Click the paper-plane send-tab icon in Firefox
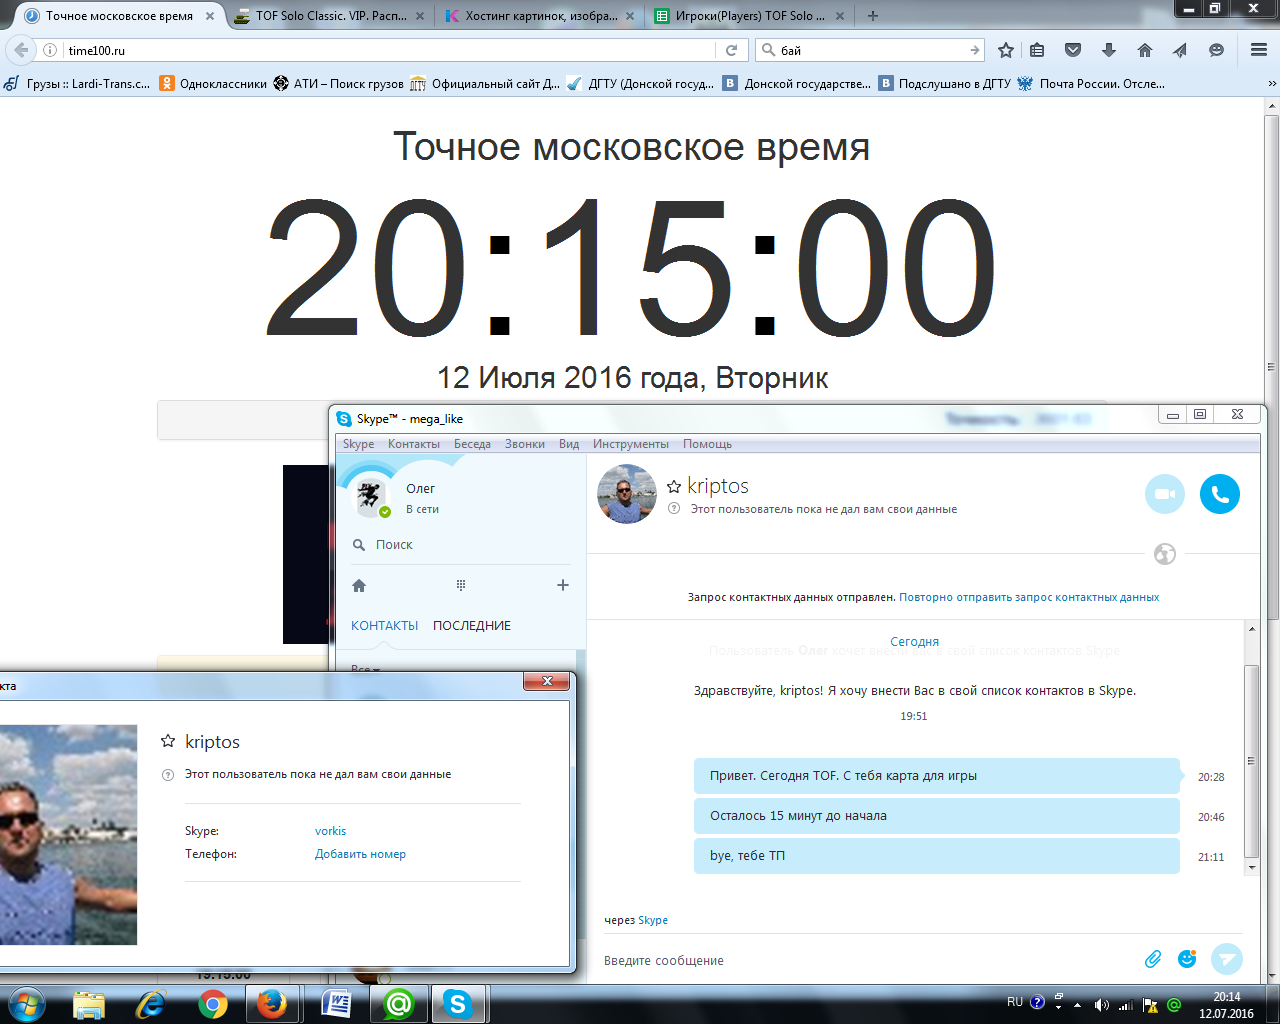This screenshot has height=1024, width=1280. (1181, 50)
